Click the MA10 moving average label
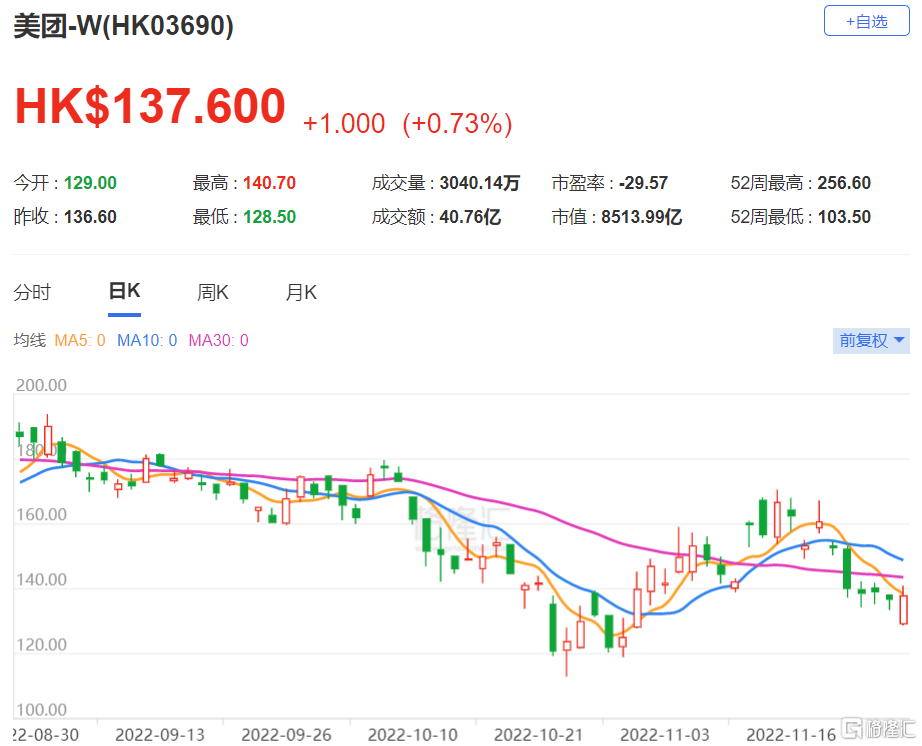Viewport: 922px width, 746px height. [147, 340]
